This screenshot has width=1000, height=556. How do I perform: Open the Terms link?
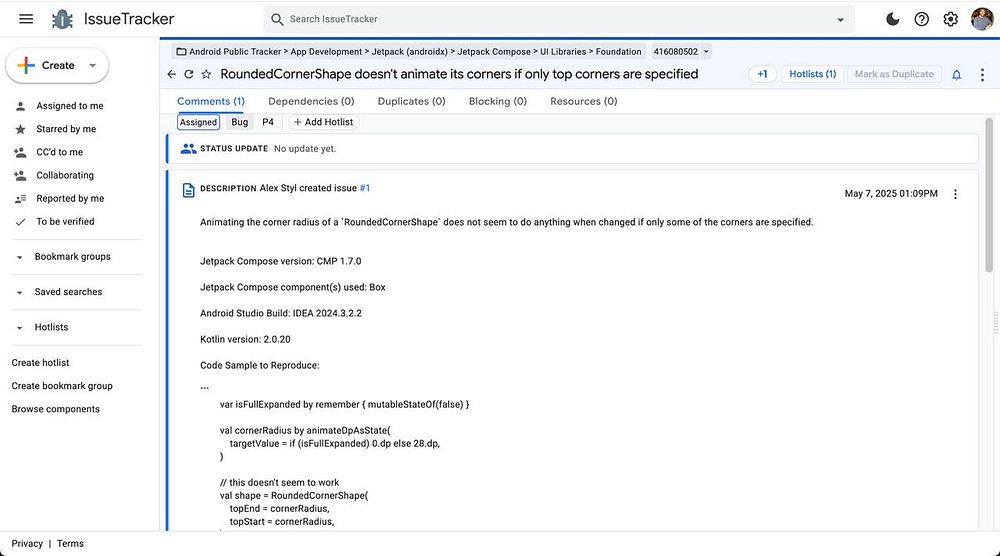(70, 544)
